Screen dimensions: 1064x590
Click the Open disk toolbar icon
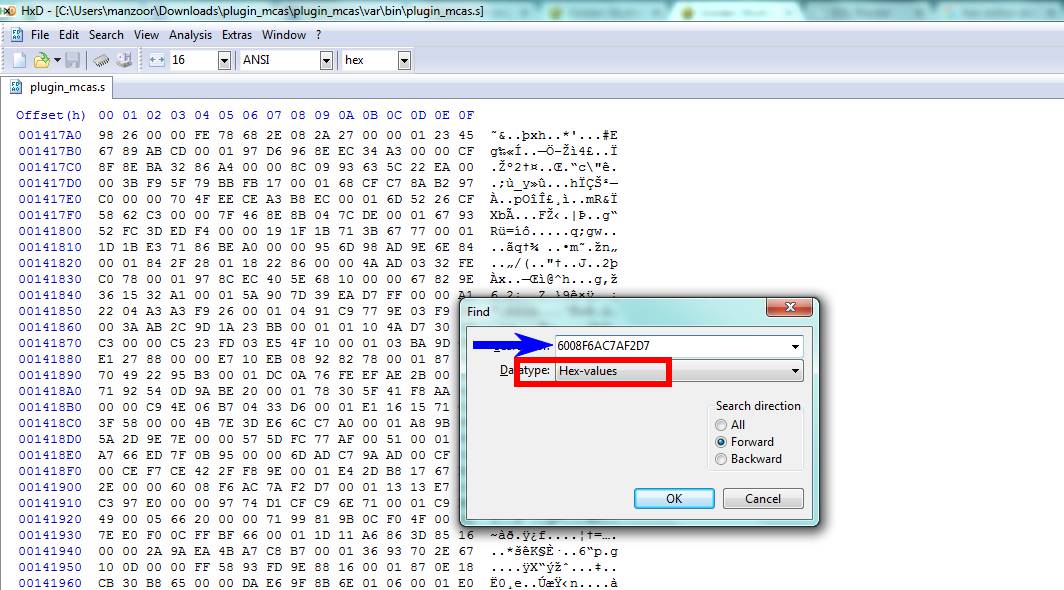pyautogui.click(x=123, y=61)
